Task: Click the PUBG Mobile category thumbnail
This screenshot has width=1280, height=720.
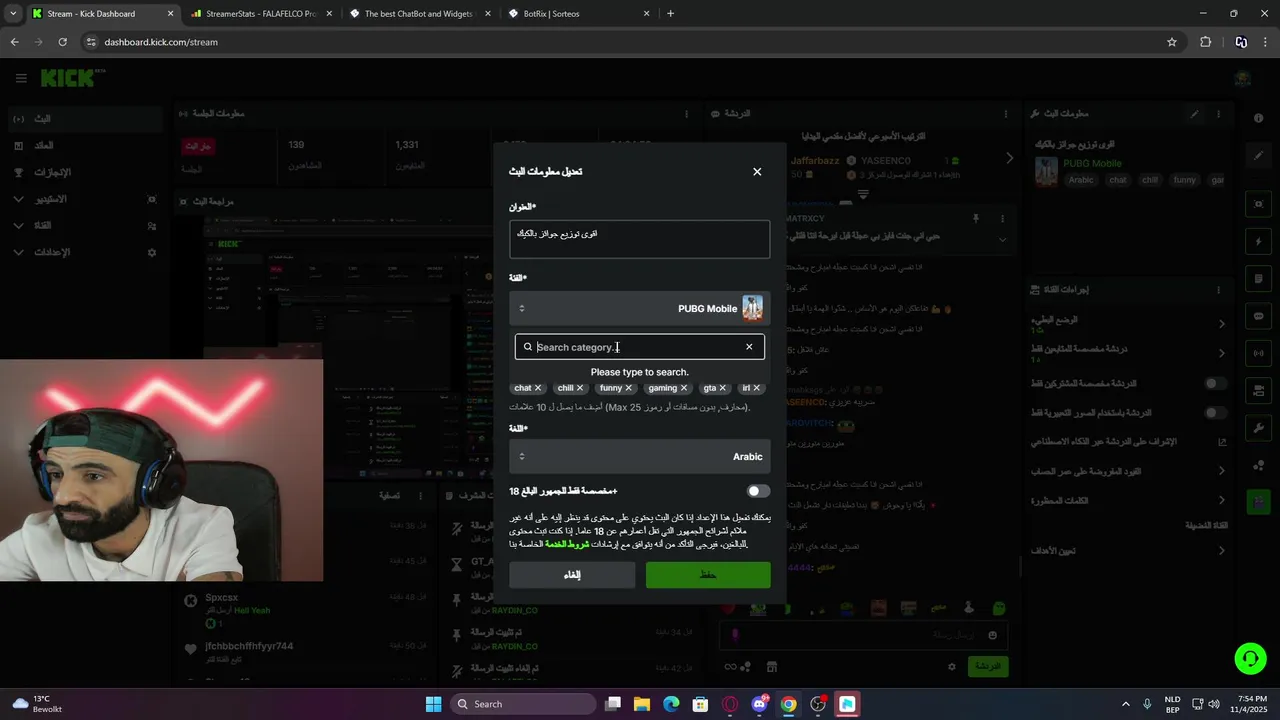Action: [752, 308]
